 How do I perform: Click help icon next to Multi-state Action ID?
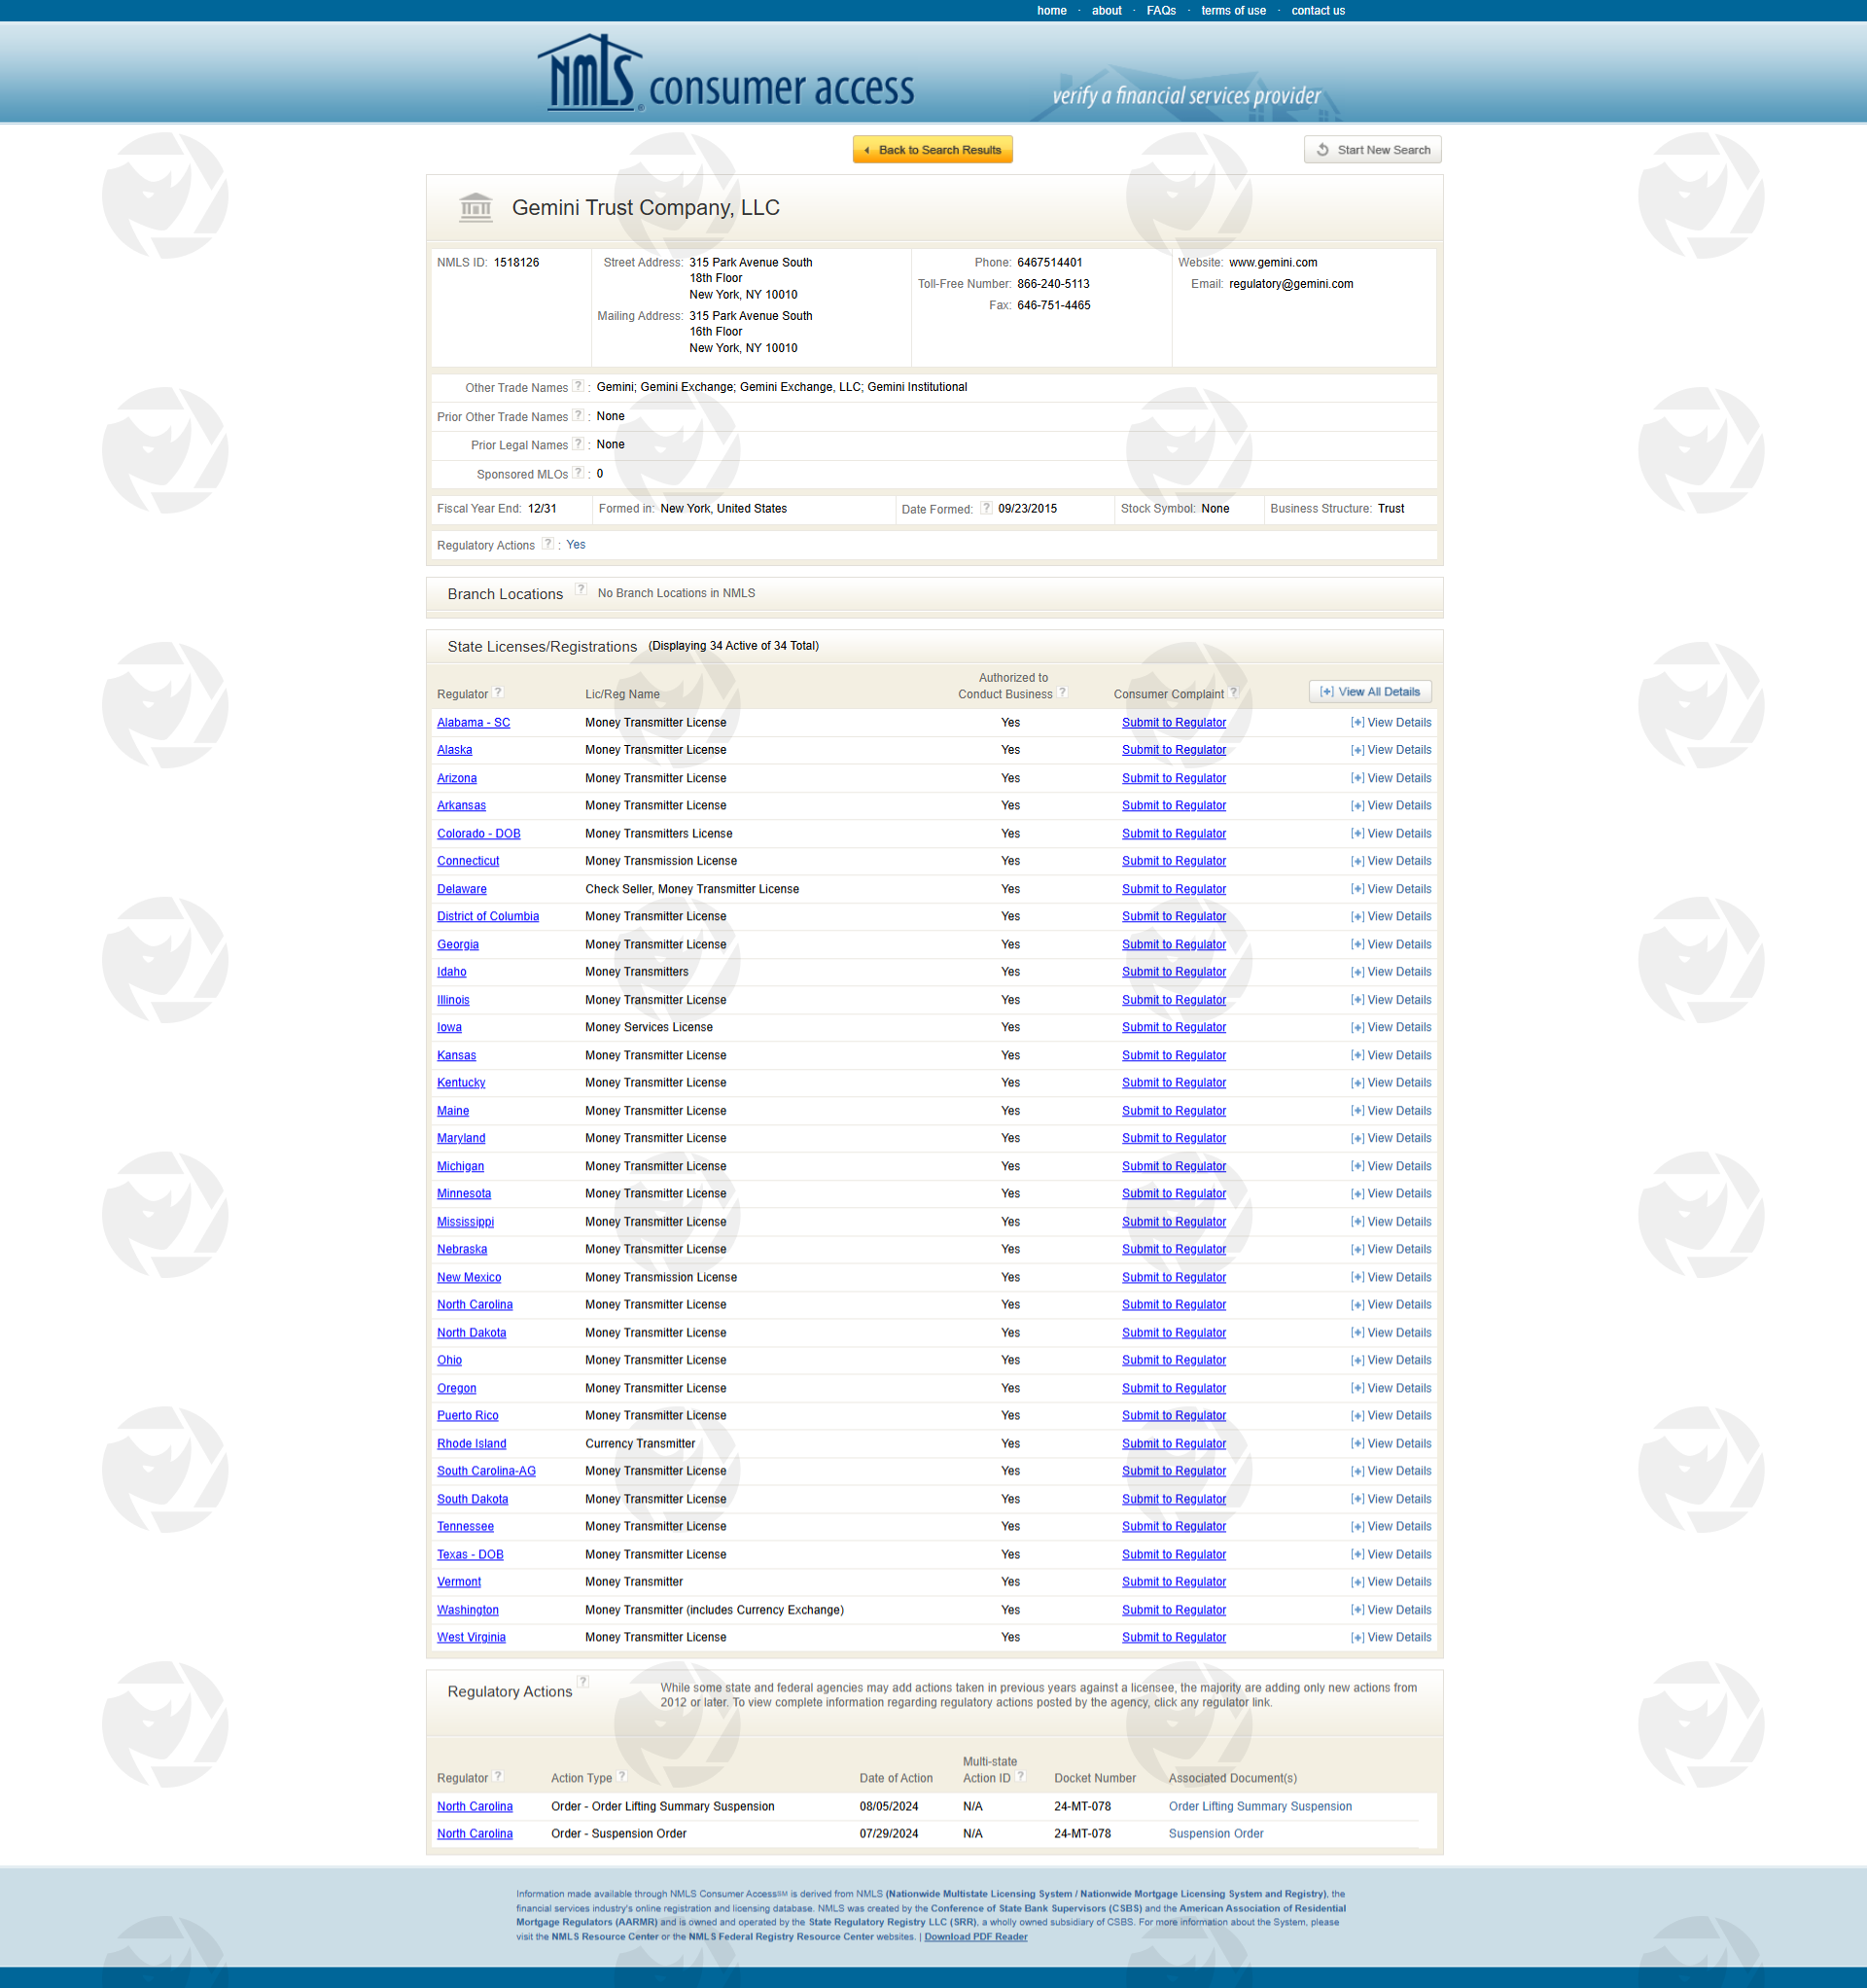(x=1021, y=1777)
